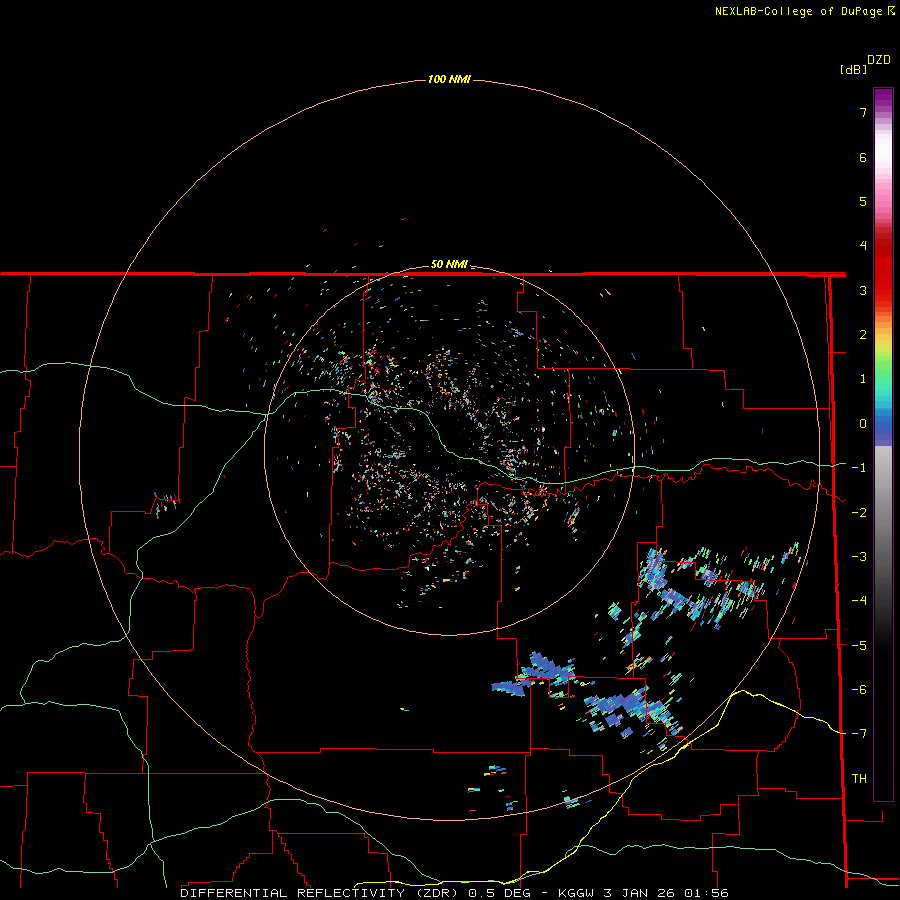This screenshot has height=900, width=900.
Task: Click the -1 value on color scale
Action: [859, 468]
